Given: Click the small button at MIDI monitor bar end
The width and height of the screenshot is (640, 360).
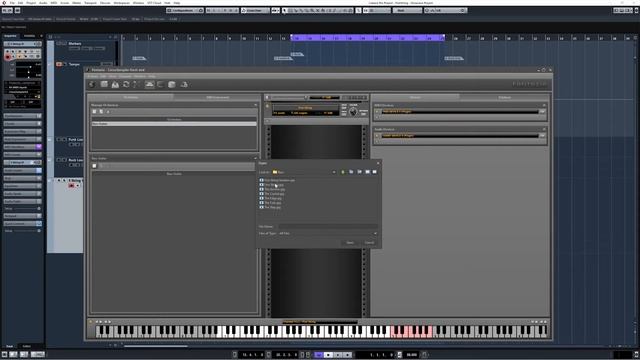Looking at the screenshot, I should (x=542, y=111).
